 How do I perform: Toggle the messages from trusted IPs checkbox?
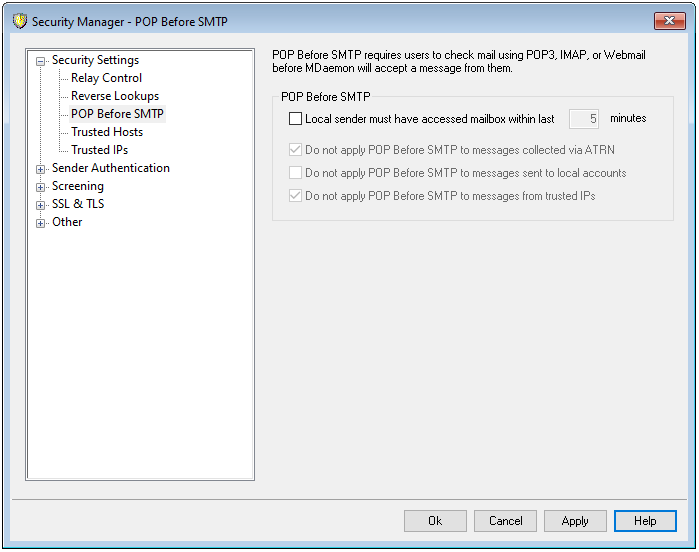point(295,196)
